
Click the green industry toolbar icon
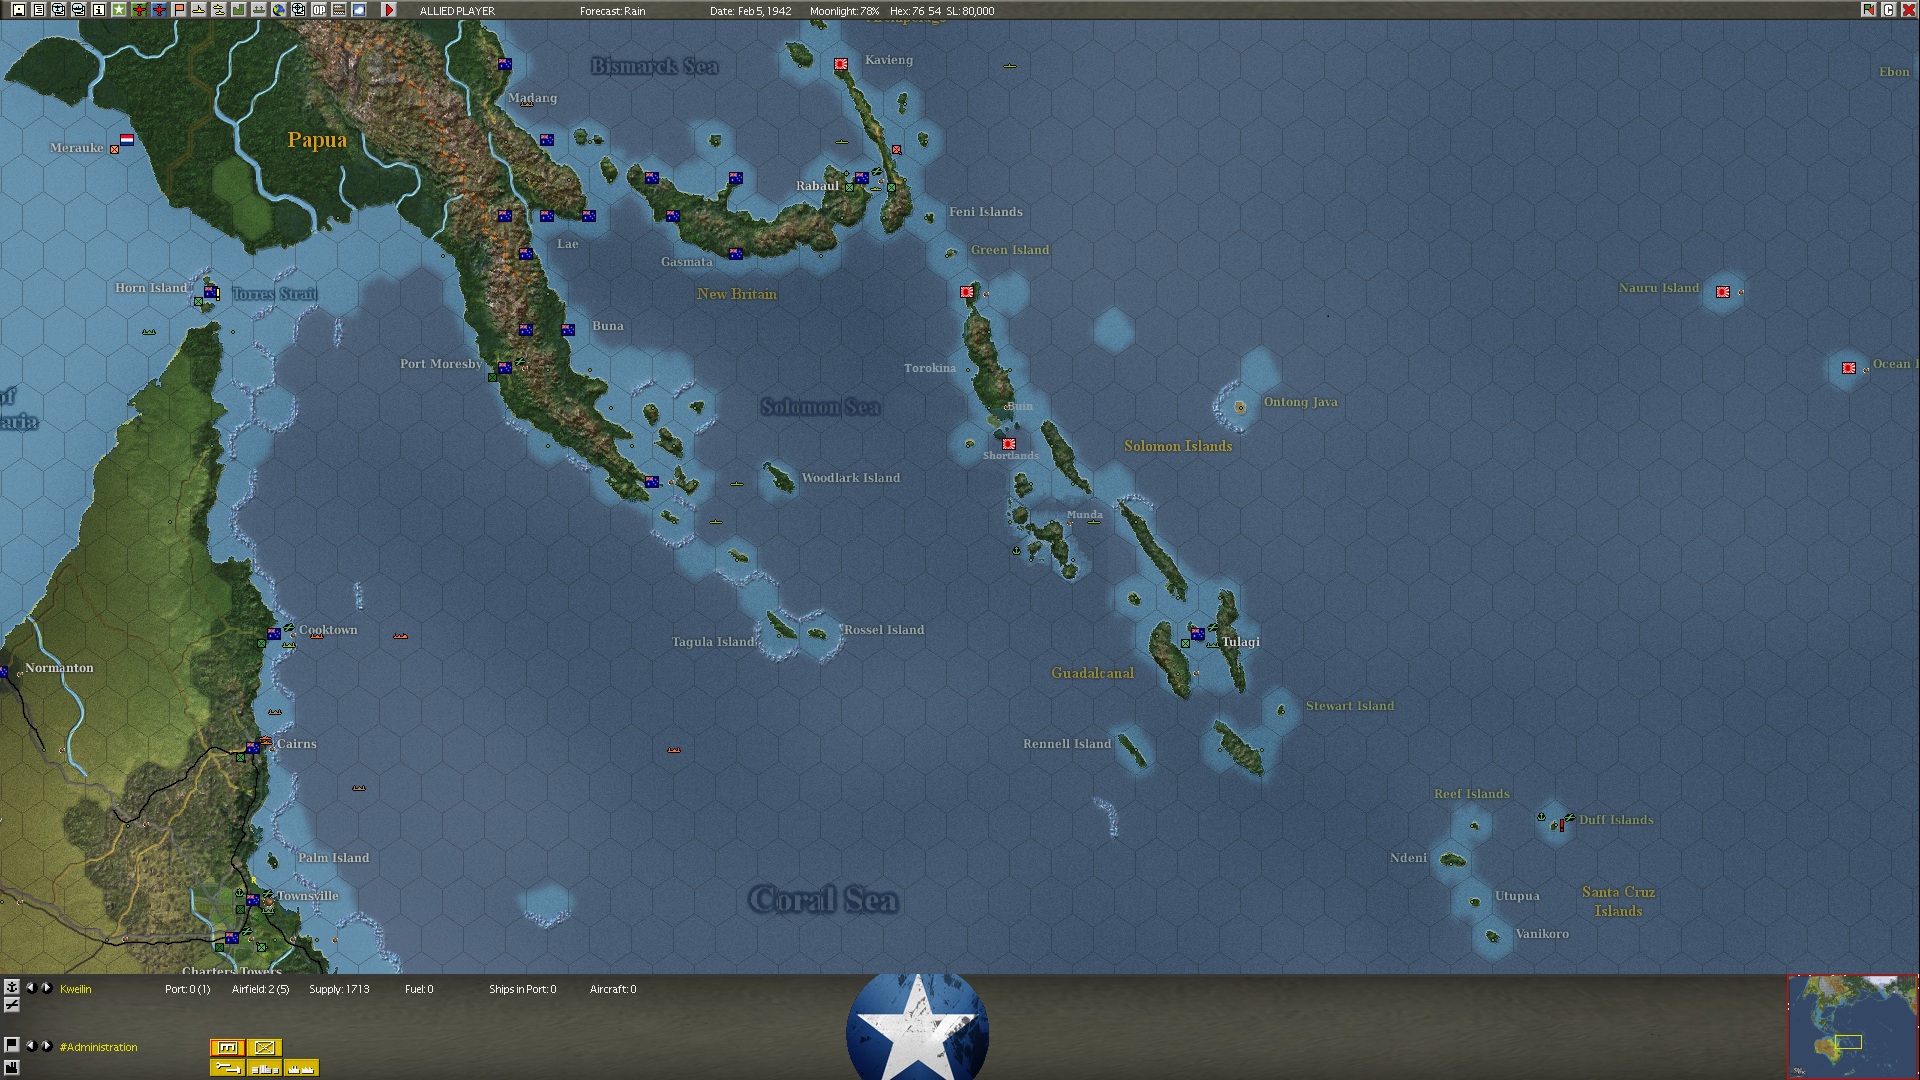coord(239,10)
